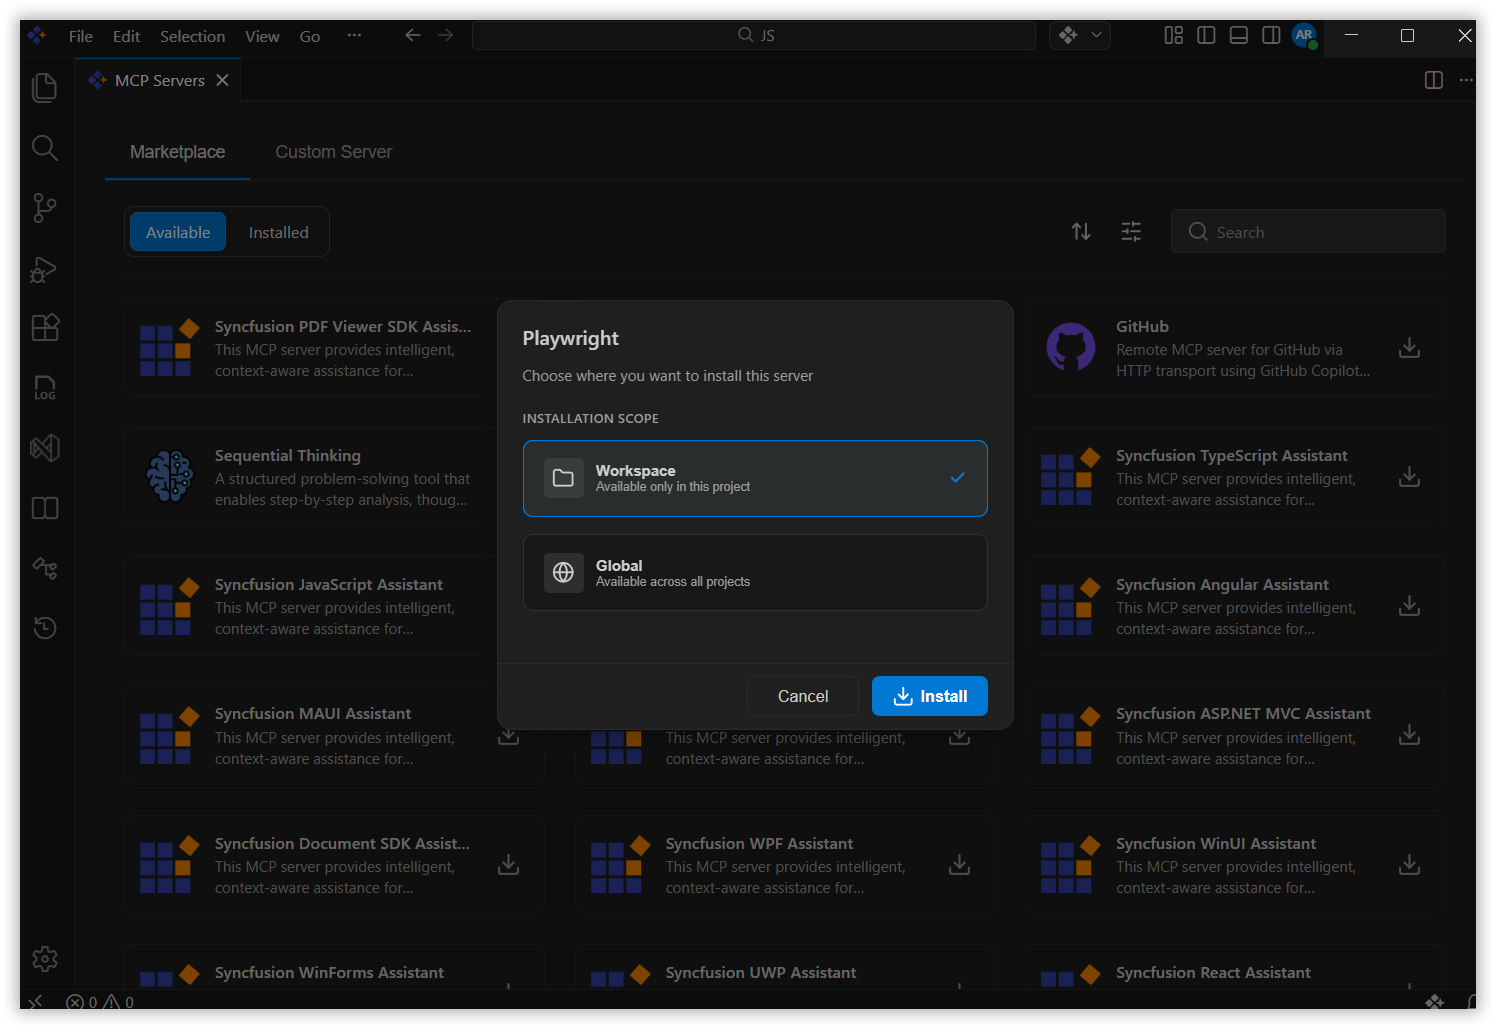Toggle Primary Side Bar layout icon

[1206, 35]
